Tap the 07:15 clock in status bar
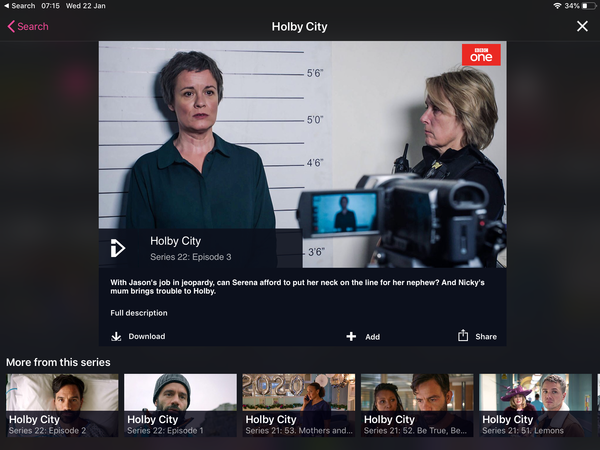The height and width of the screenshot is (450, 600). (x=50, y=6)
